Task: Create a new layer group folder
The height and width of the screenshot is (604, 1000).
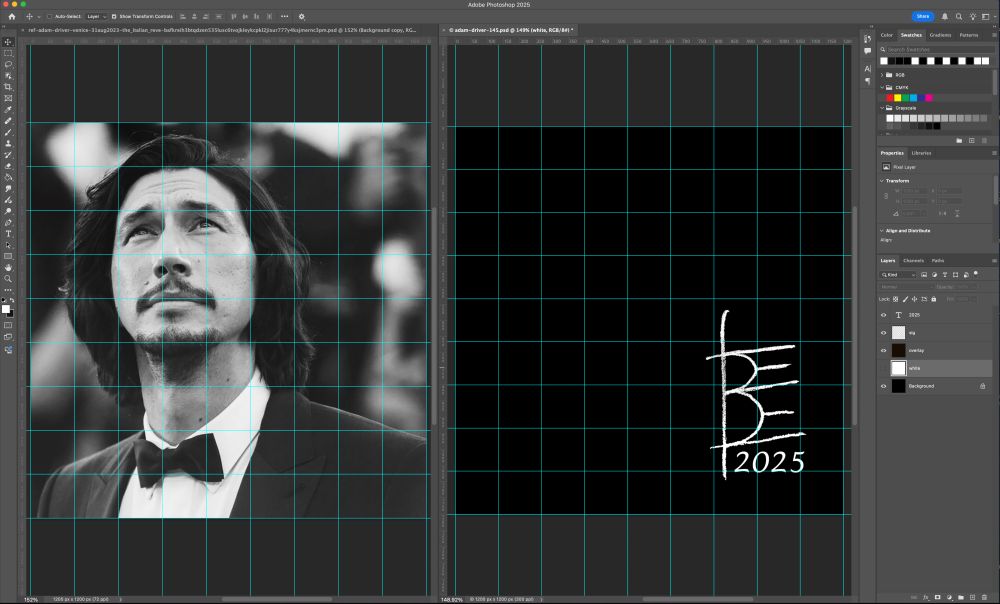Action: 960,598
